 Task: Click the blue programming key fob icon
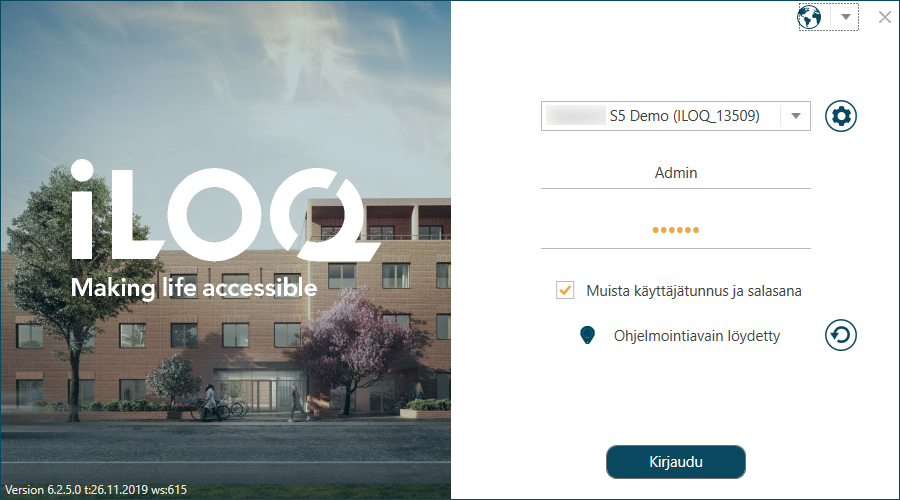coord(587,335)
